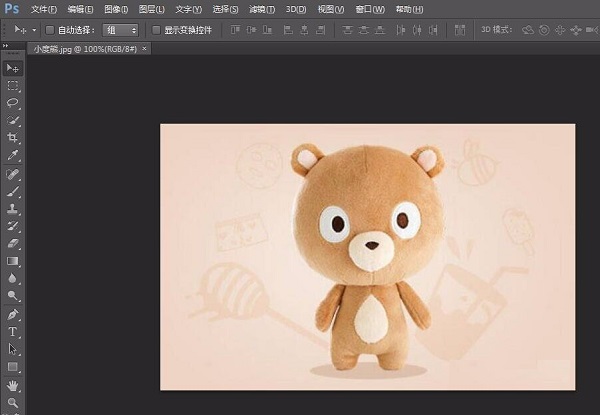
Task: Open the 图像(I) menu
Action: (117, 9)
